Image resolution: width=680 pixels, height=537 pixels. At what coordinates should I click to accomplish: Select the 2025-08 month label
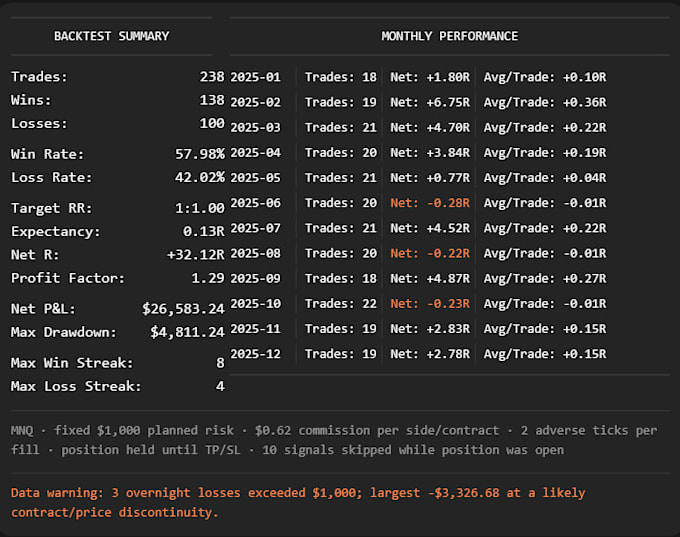pos(255,253)
